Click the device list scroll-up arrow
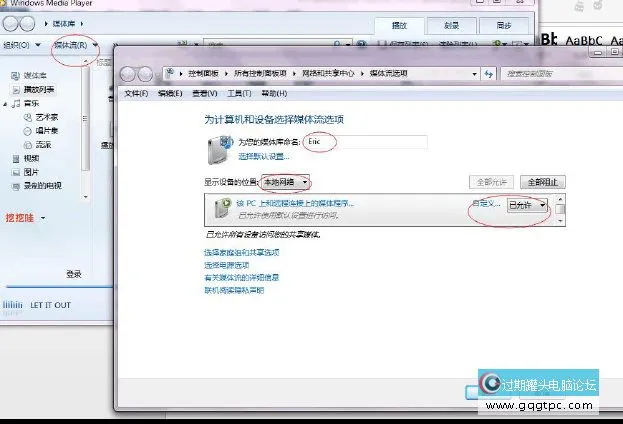This screenshot has width=623, height=424. (x=560, y=199)
